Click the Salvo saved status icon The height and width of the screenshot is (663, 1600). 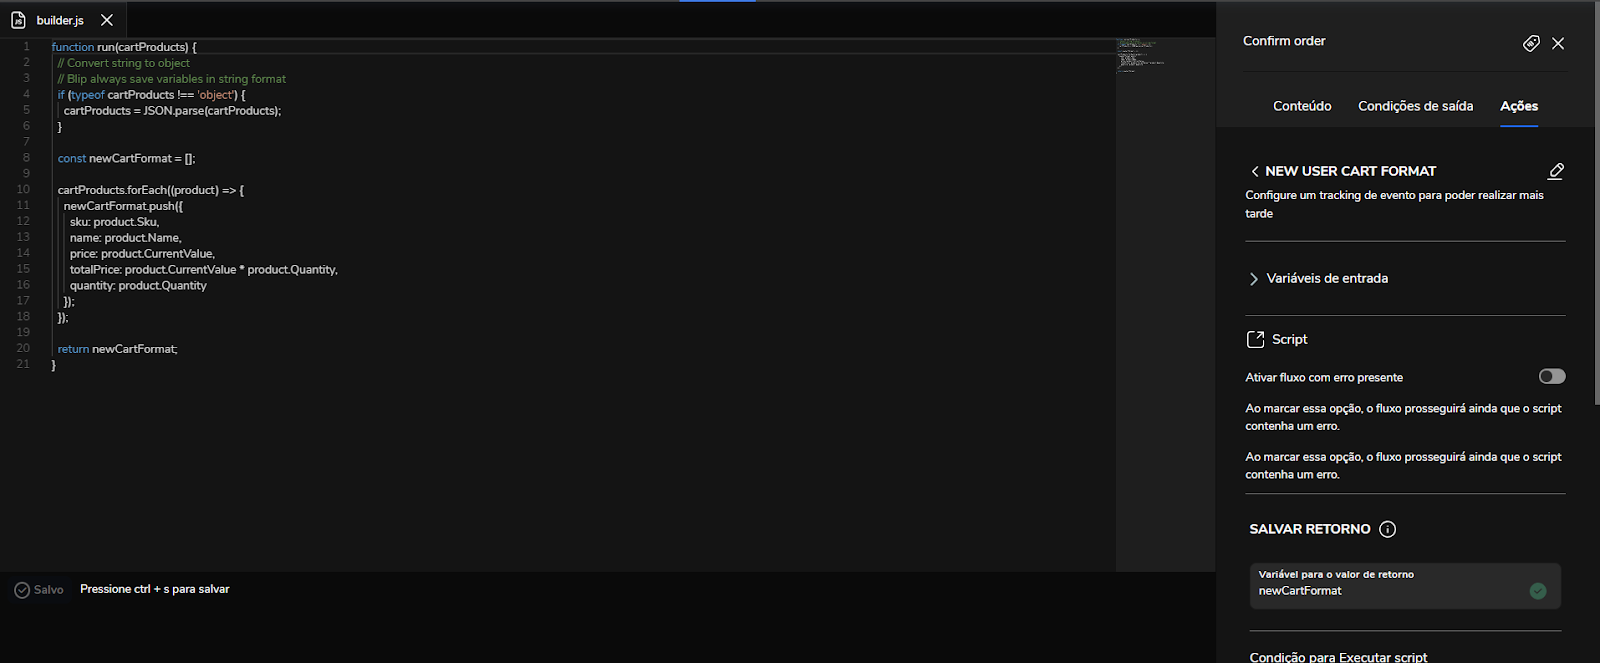pyautogui.click(x=22, y=590)
